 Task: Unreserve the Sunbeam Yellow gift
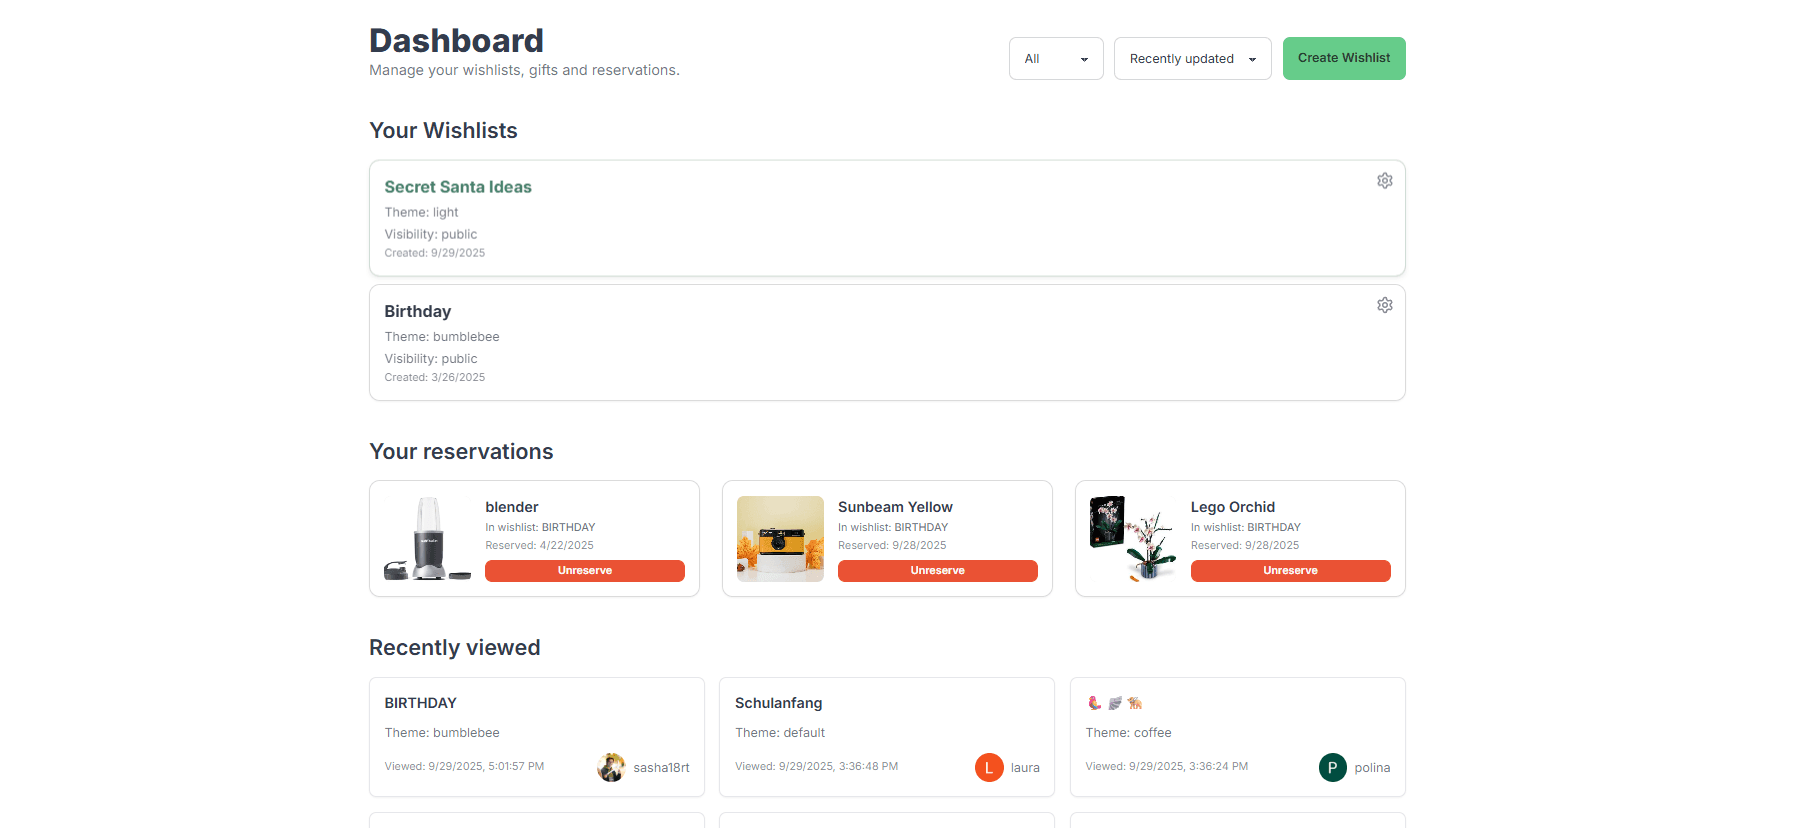[937, 571]
